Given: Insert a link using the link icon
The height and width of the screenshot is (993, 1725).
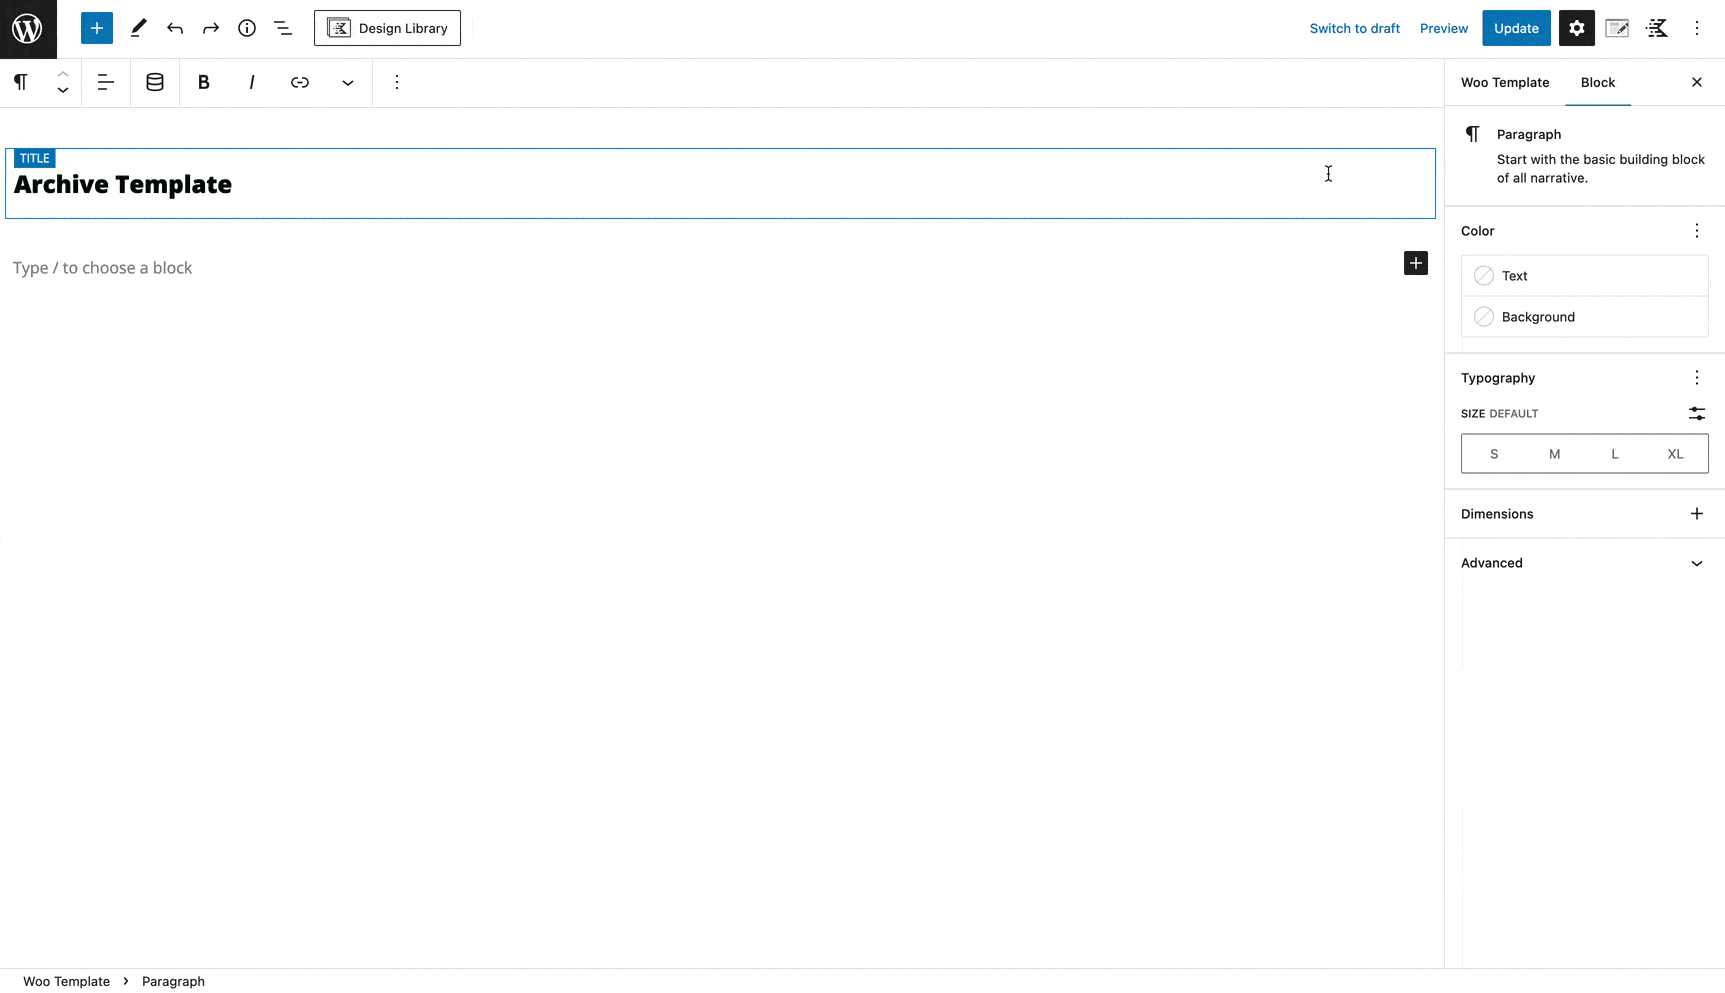Looking at the screenshot, I should click(300, 82).
